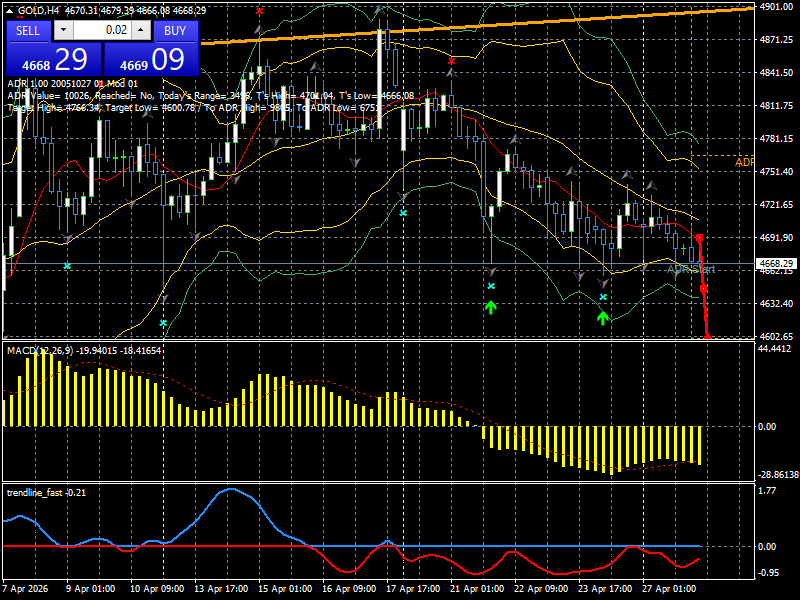Click cyan X marker near 17 Apr
The image size is (800, 600).
pos(403,213)
